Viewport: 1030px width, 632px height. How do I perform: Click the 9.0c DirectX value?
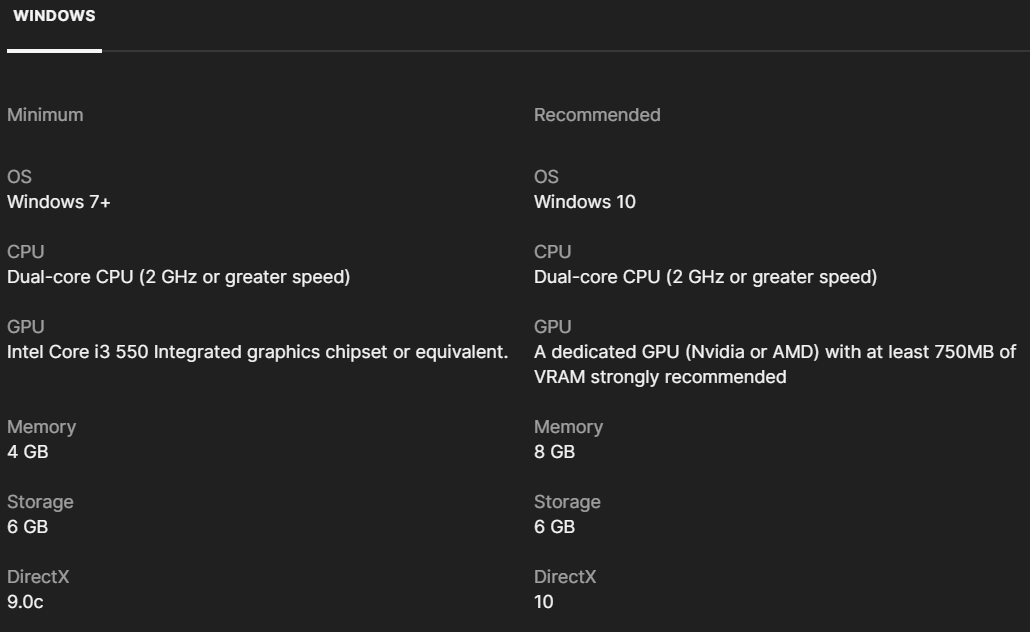point(25,602)
